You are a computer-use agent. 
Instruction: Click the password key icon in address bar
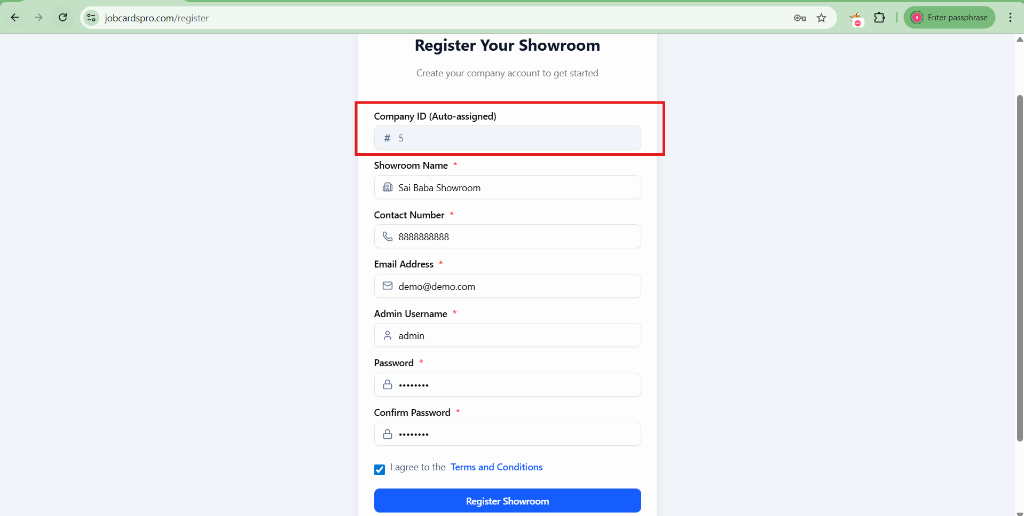click(800, 18)
